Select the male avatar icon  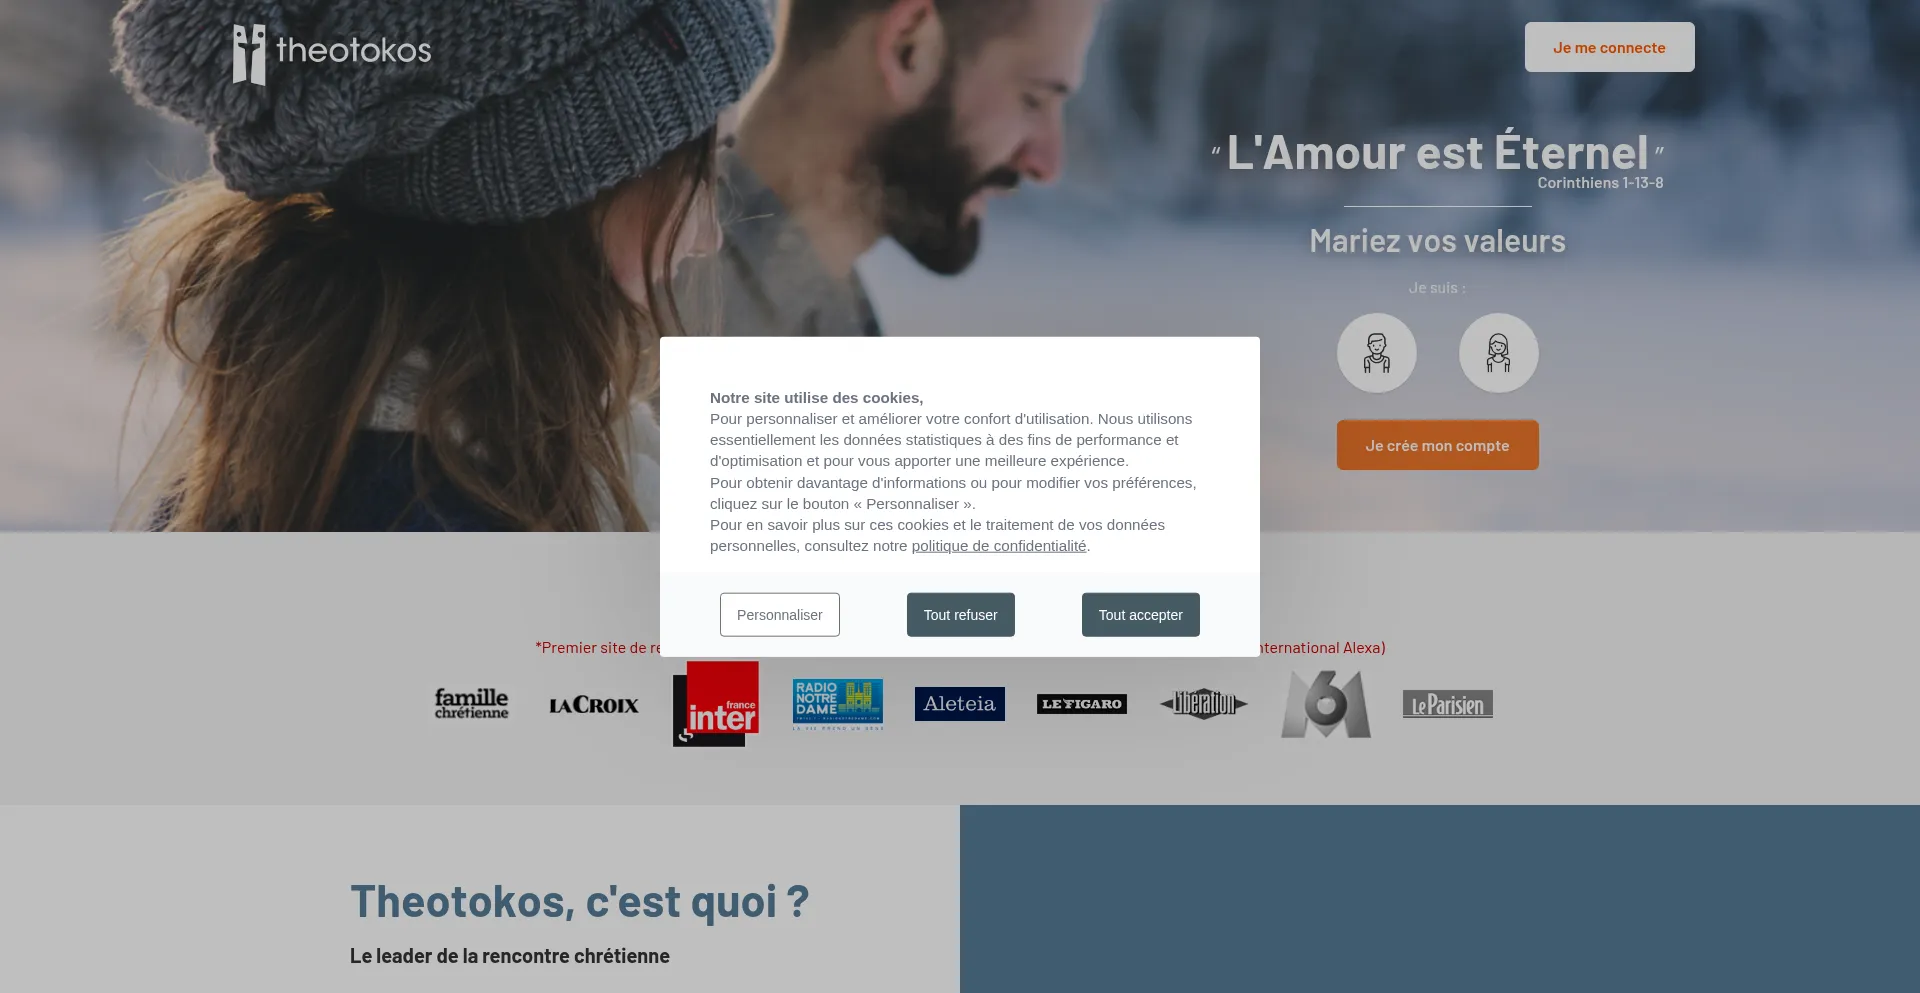(1377, 353)
